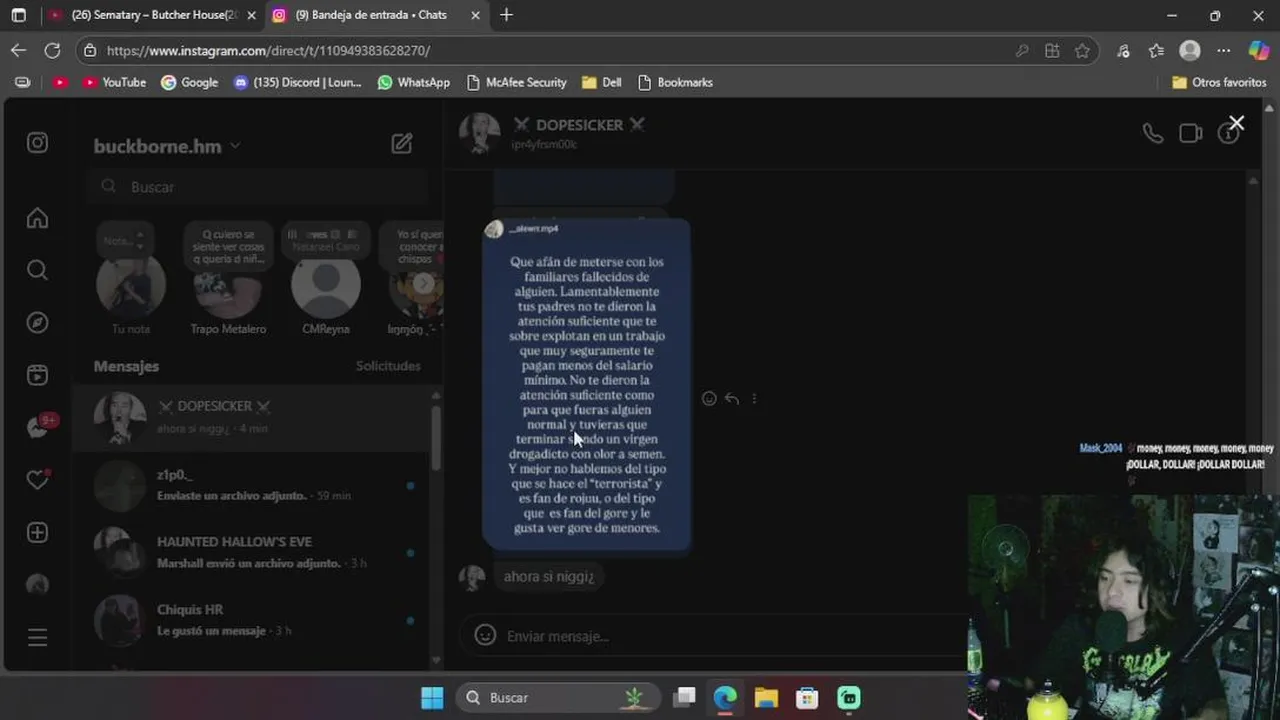Compose a new message with pencil icon
Viewport: 1280px width, 720px height.
[402, 144]
